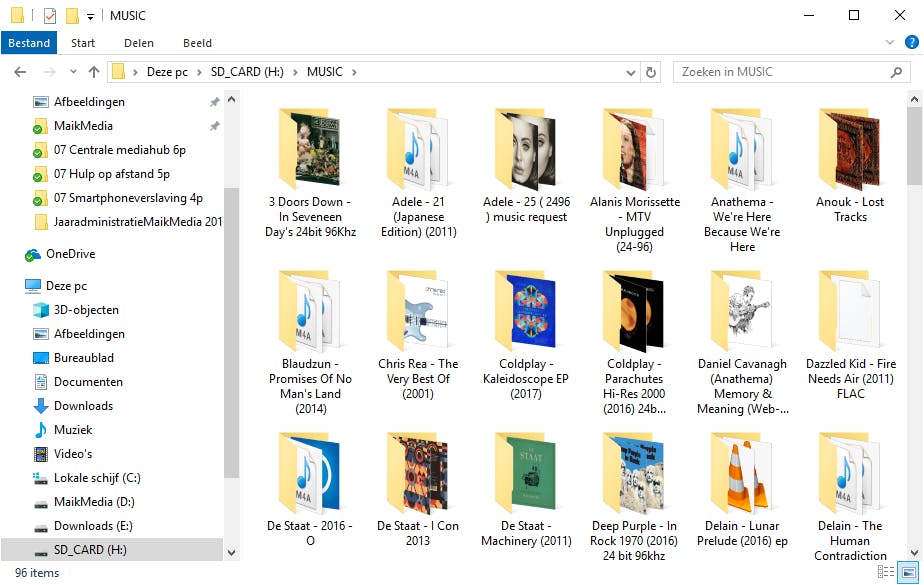Viewport: 924px width, 585px height.
Task: Open the Coldplay Parachutes Hi-Res folder
Action: [x=635, y=342]
